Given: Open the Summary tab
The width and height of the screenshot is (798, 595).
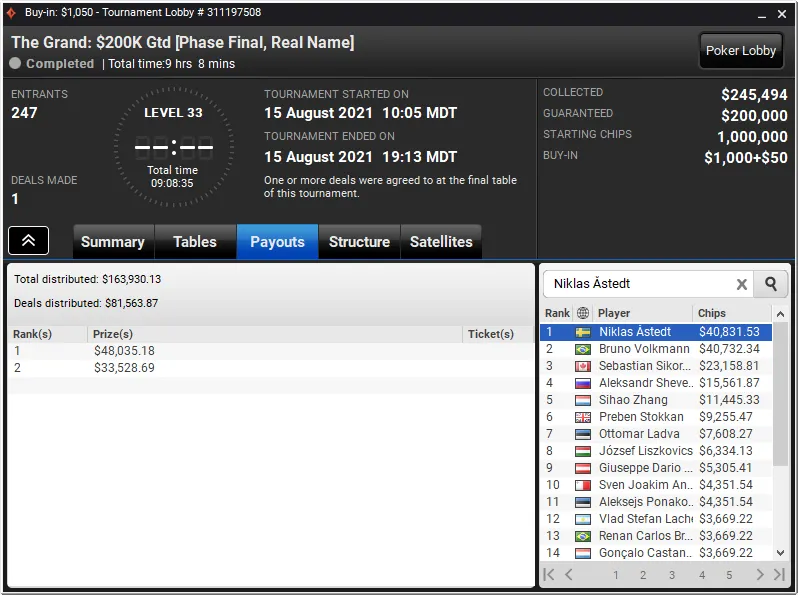Looking at the screenshot, I should 113,242.
